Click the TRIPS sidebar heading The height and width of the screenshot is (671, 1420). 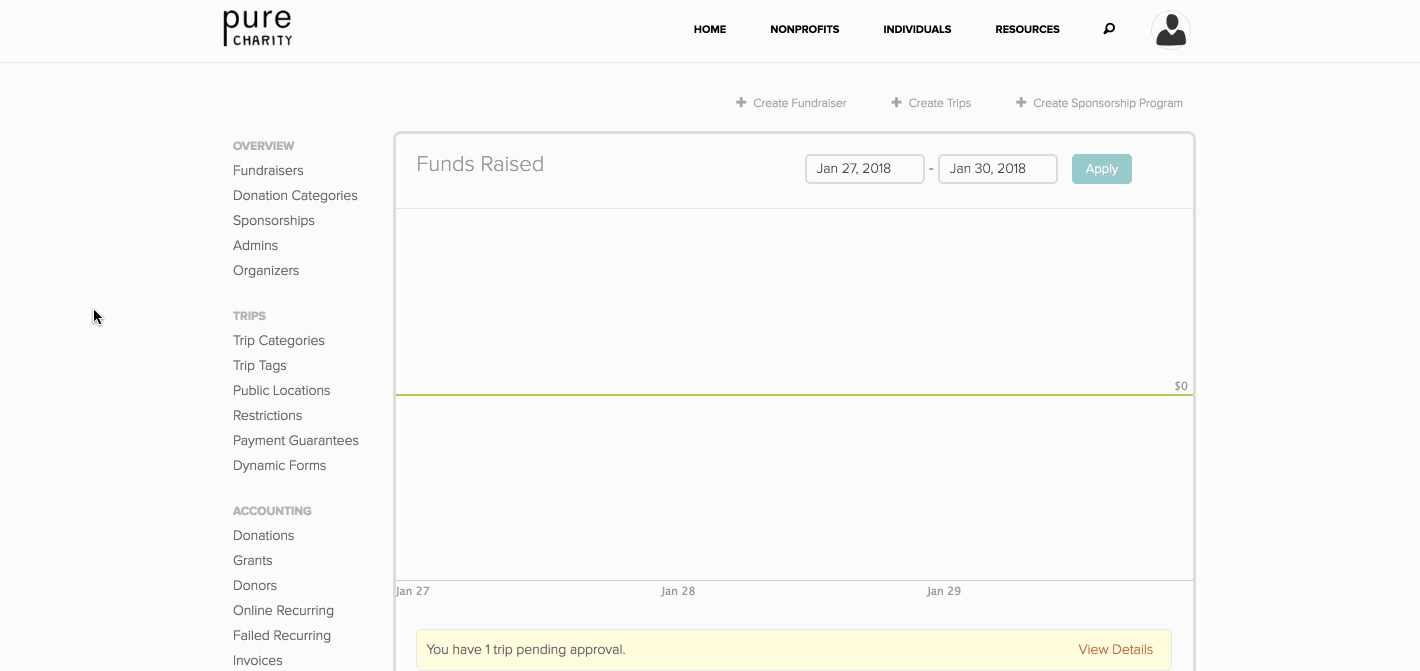pyautogui.click(x=250, y=316)
